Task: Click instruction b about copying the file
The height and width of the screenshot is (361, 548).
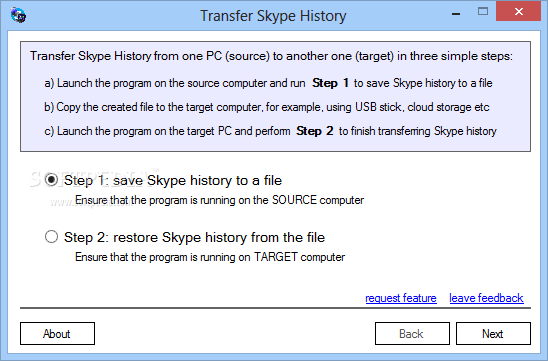Action: pyautogui.click(x=267, y=107)
